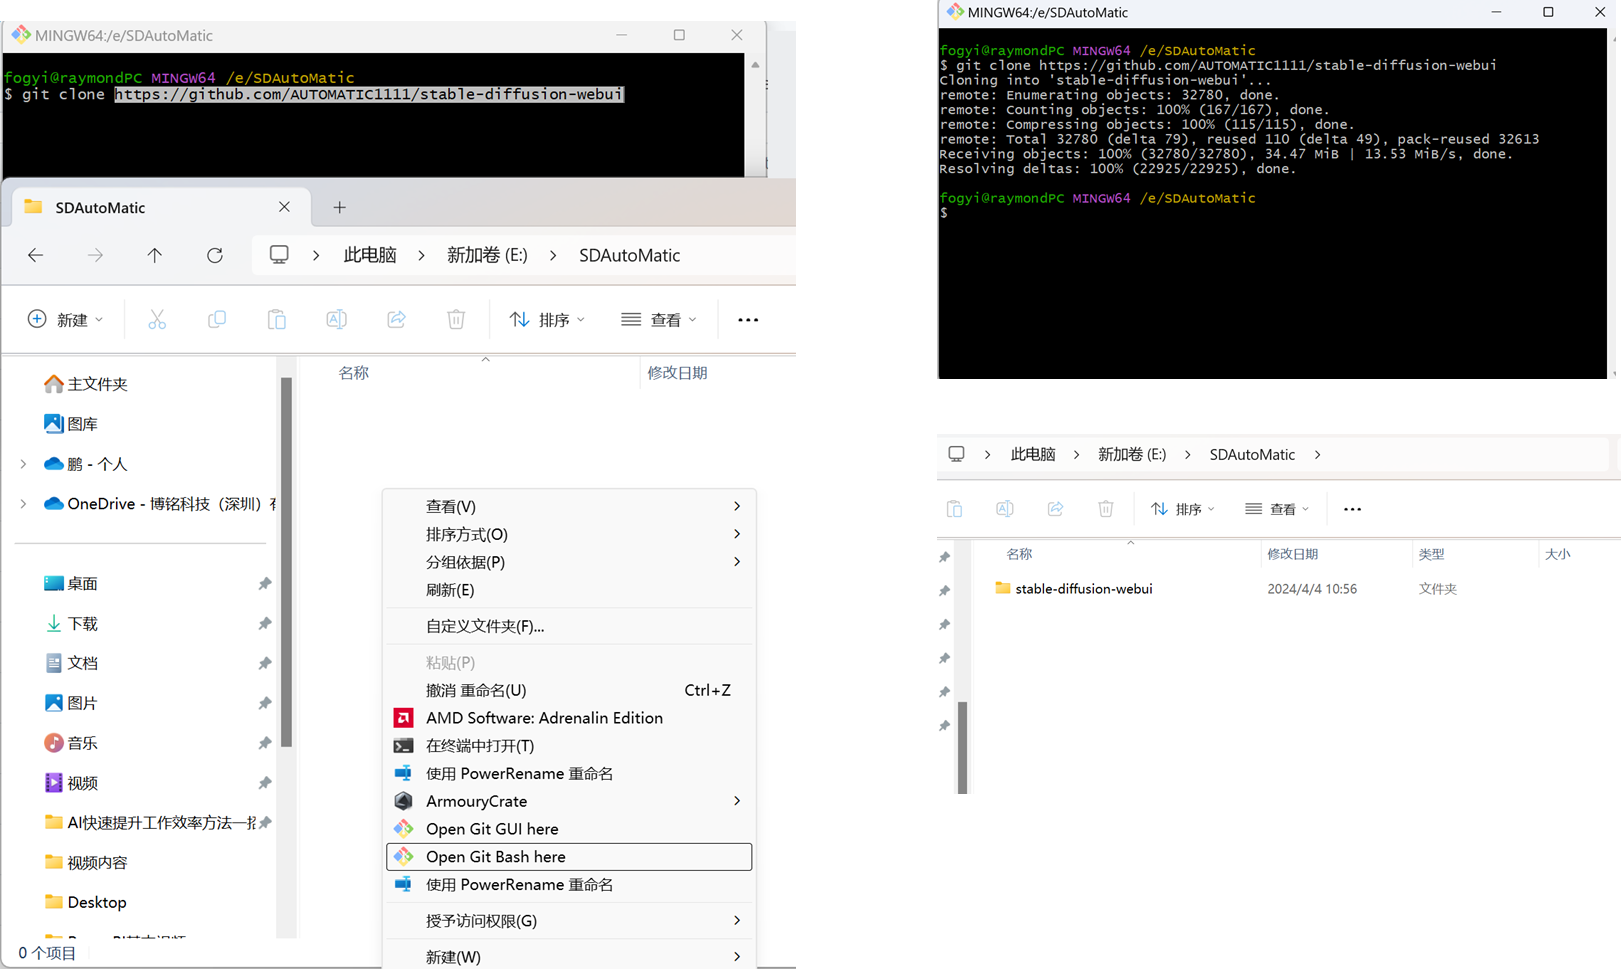Navigate to 此电脑 via the breadcrumb

click(369, 255)
